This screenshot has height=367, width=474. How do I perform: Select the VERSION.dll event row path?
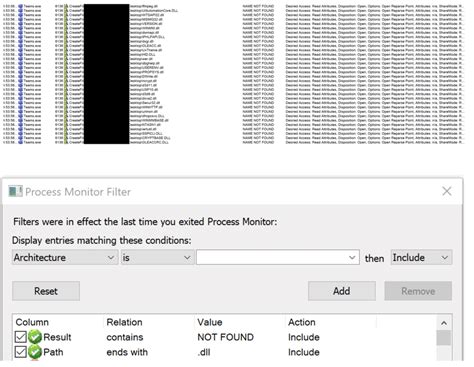(x=146, y=24)
